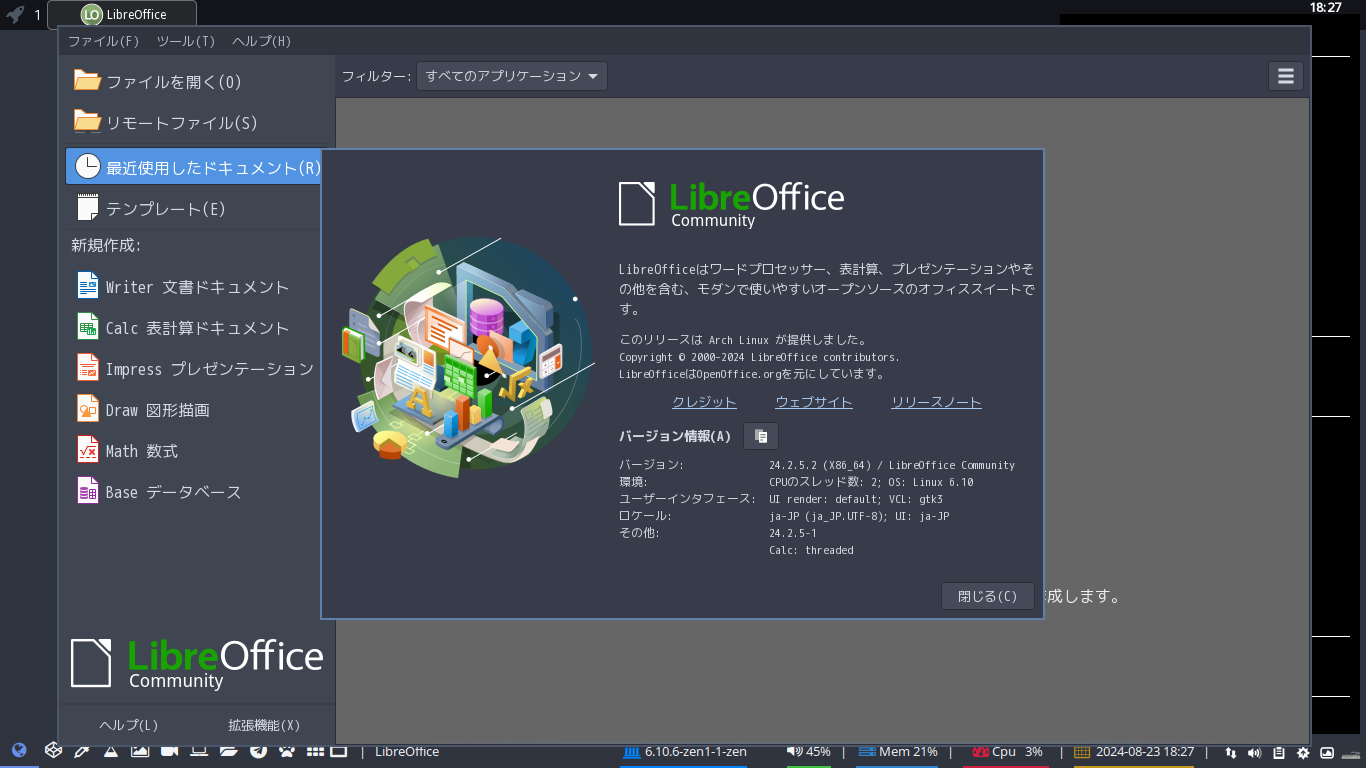Viewport: 1366px width, 768px height.
Task: Mute the speaker in the system tray
Action: (x=1253, y=753)
